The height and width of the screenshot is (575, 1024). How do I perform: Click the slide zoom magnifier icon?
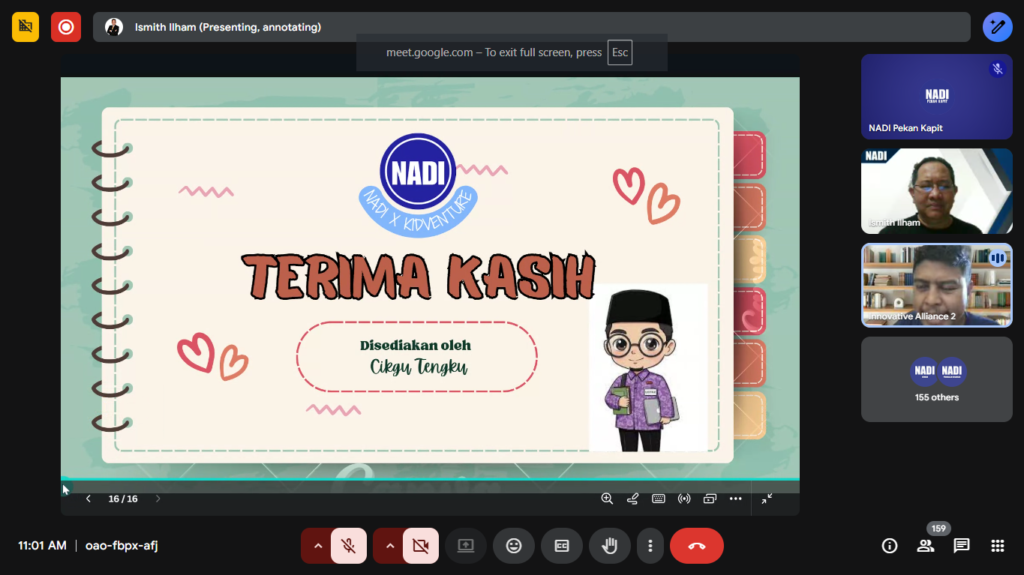click(607, 499)
